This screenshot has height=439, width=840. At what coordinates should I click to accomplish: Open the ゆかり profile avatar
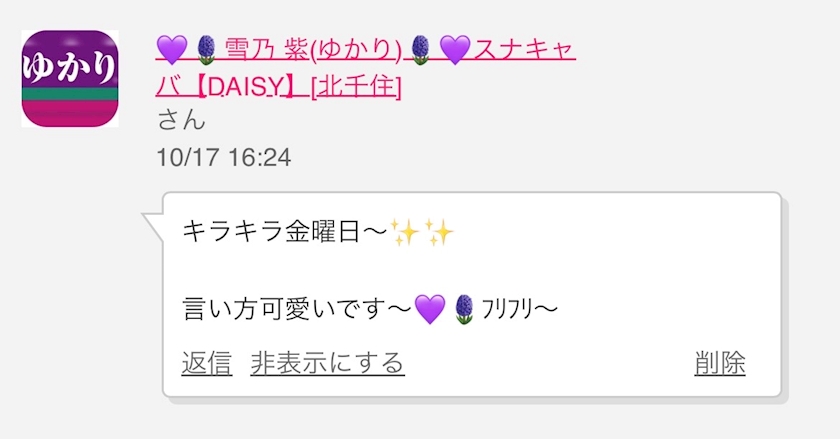70,79
